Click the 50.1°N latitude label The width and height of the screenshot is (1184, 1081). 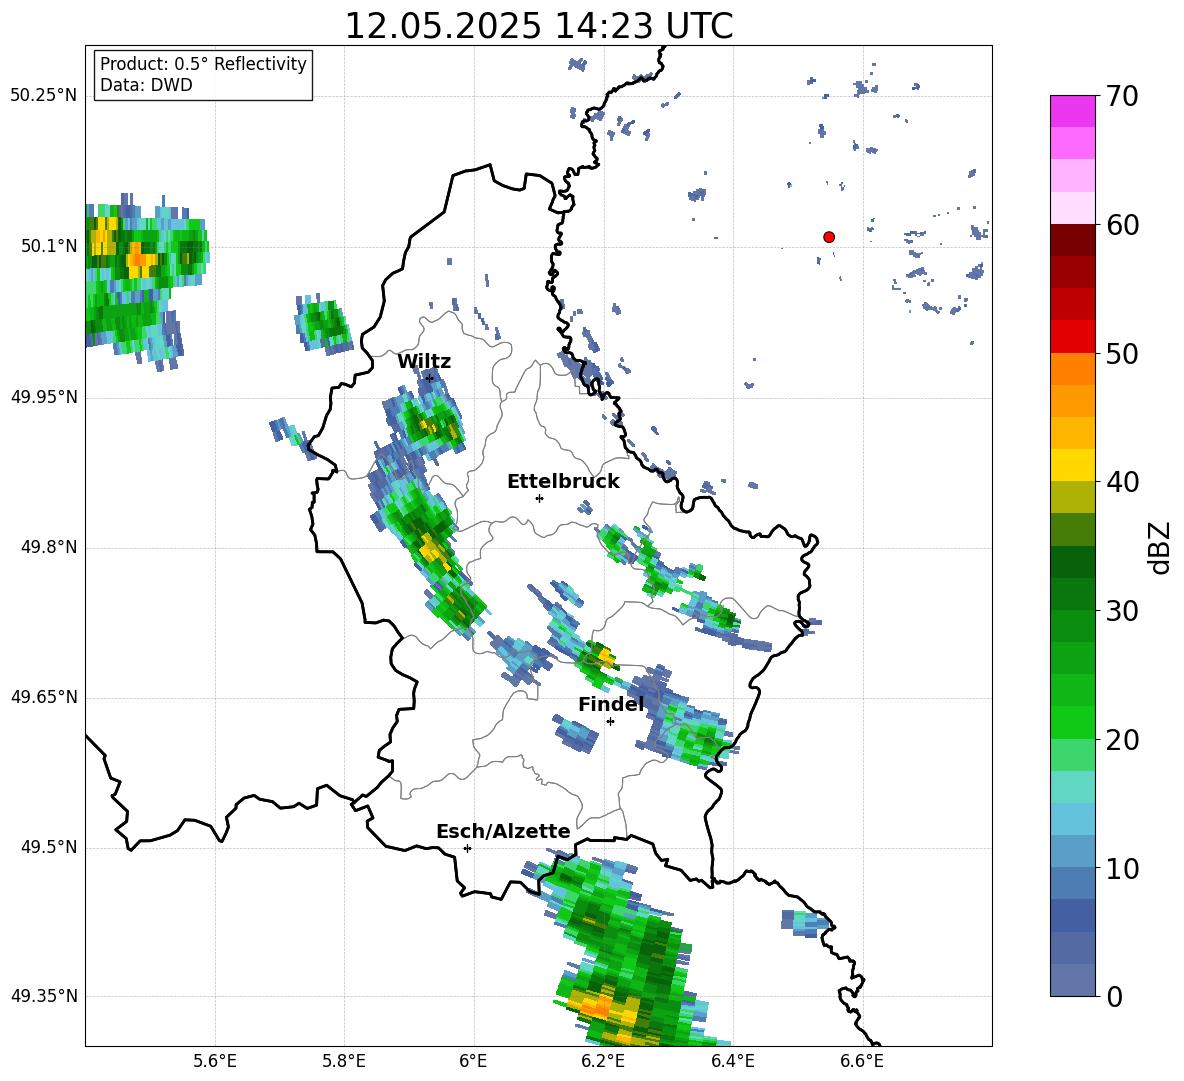[49, 247]
